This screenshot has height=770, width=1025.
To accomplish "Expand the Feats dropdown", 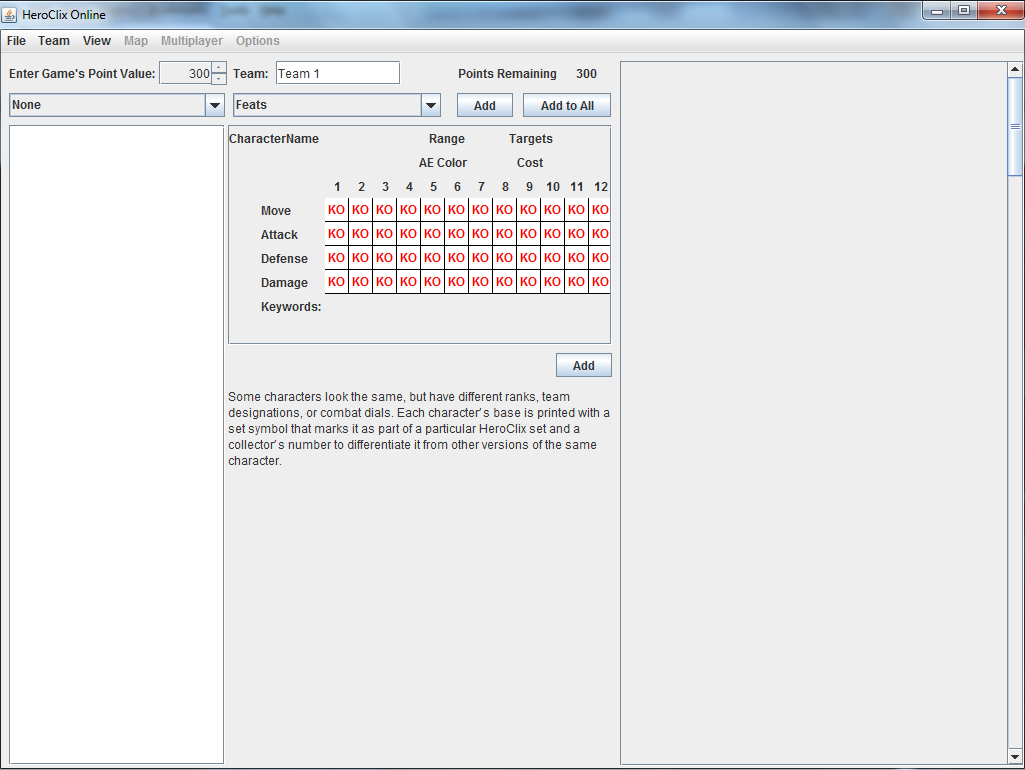I will [337, 105].
